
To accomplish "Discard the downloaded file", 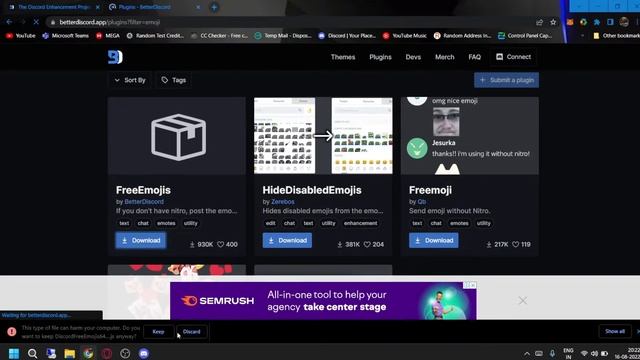I will (191, 331).
